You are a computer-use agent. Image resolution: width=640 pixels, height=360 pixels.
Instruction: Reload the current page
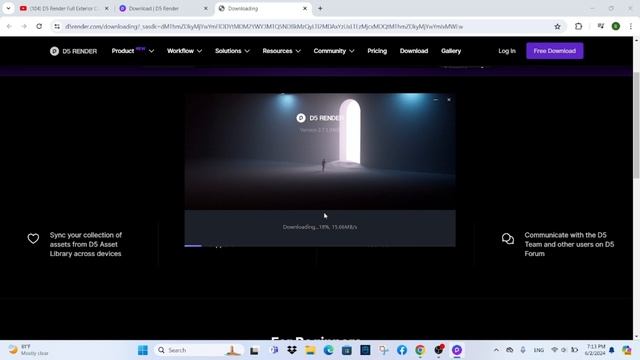(39, 26)
